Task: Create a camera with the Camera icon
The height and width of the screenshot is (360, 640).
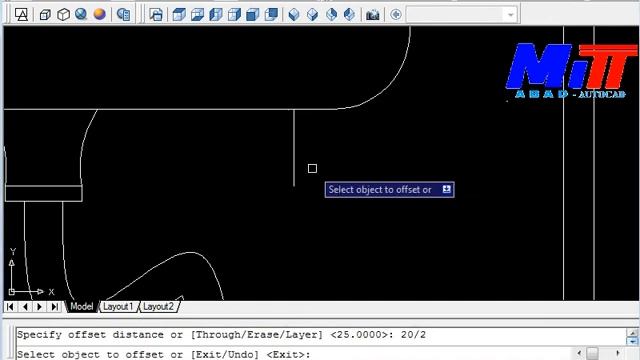Action: point(372,15)
